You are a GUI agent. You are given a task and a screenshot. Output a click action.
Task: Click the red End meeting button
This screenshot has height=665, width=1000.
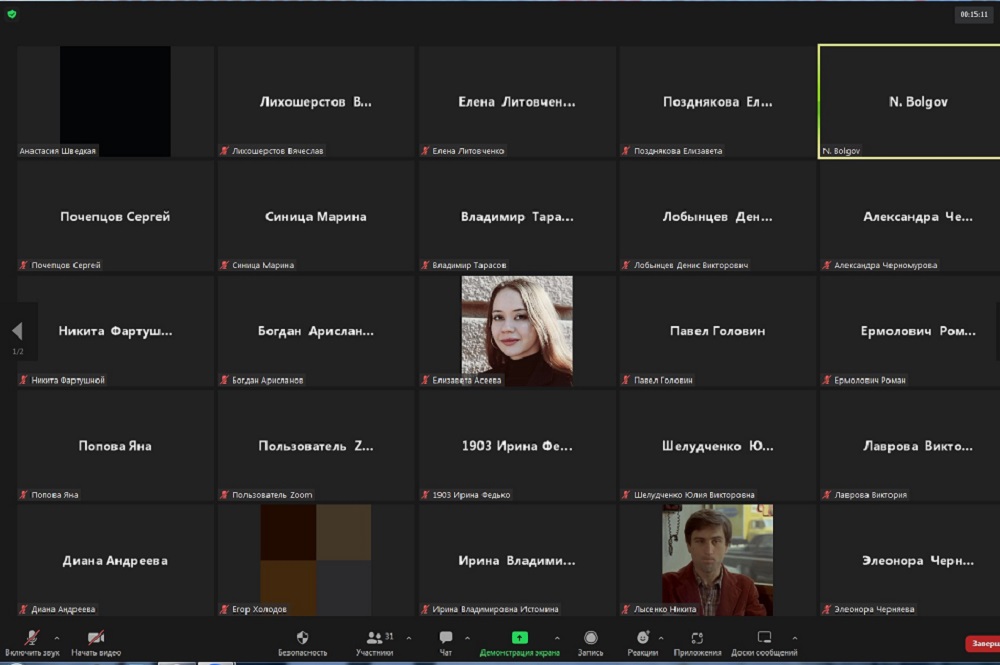click(982, 644)
